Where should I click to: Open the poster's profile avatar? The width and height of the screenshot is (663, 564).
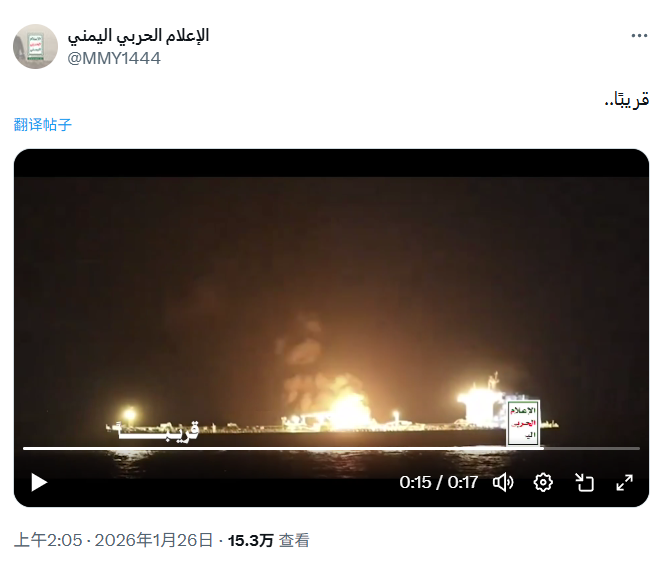(36, 47)
